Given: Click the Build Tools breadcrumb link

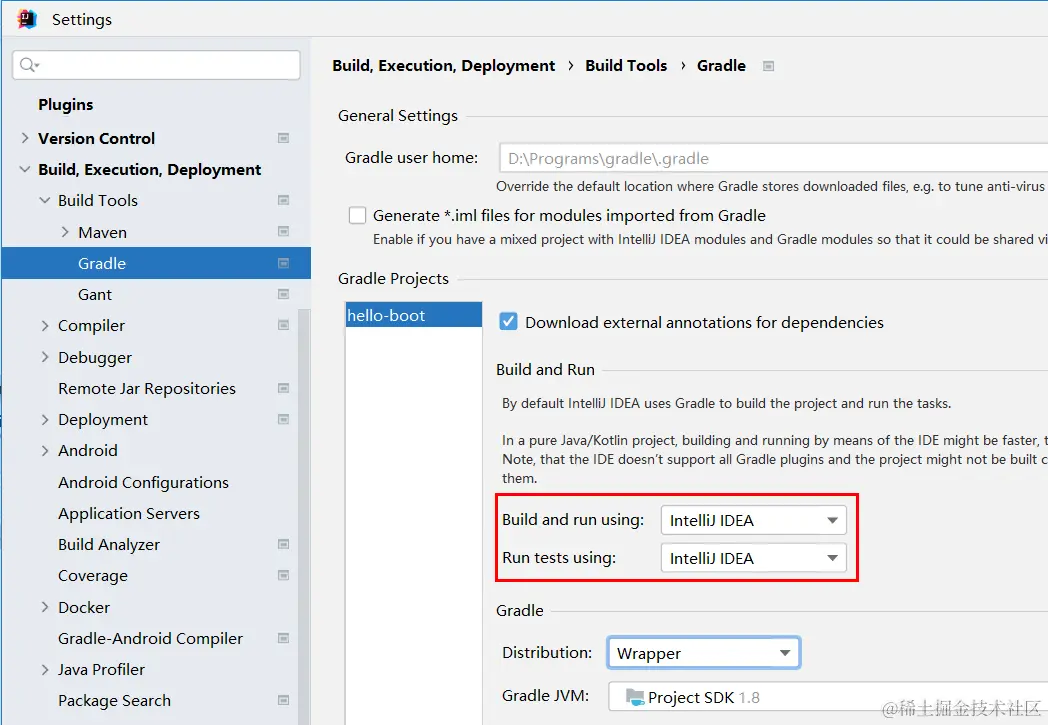Looking at the screenshot, I should click(x=626, y=66).
